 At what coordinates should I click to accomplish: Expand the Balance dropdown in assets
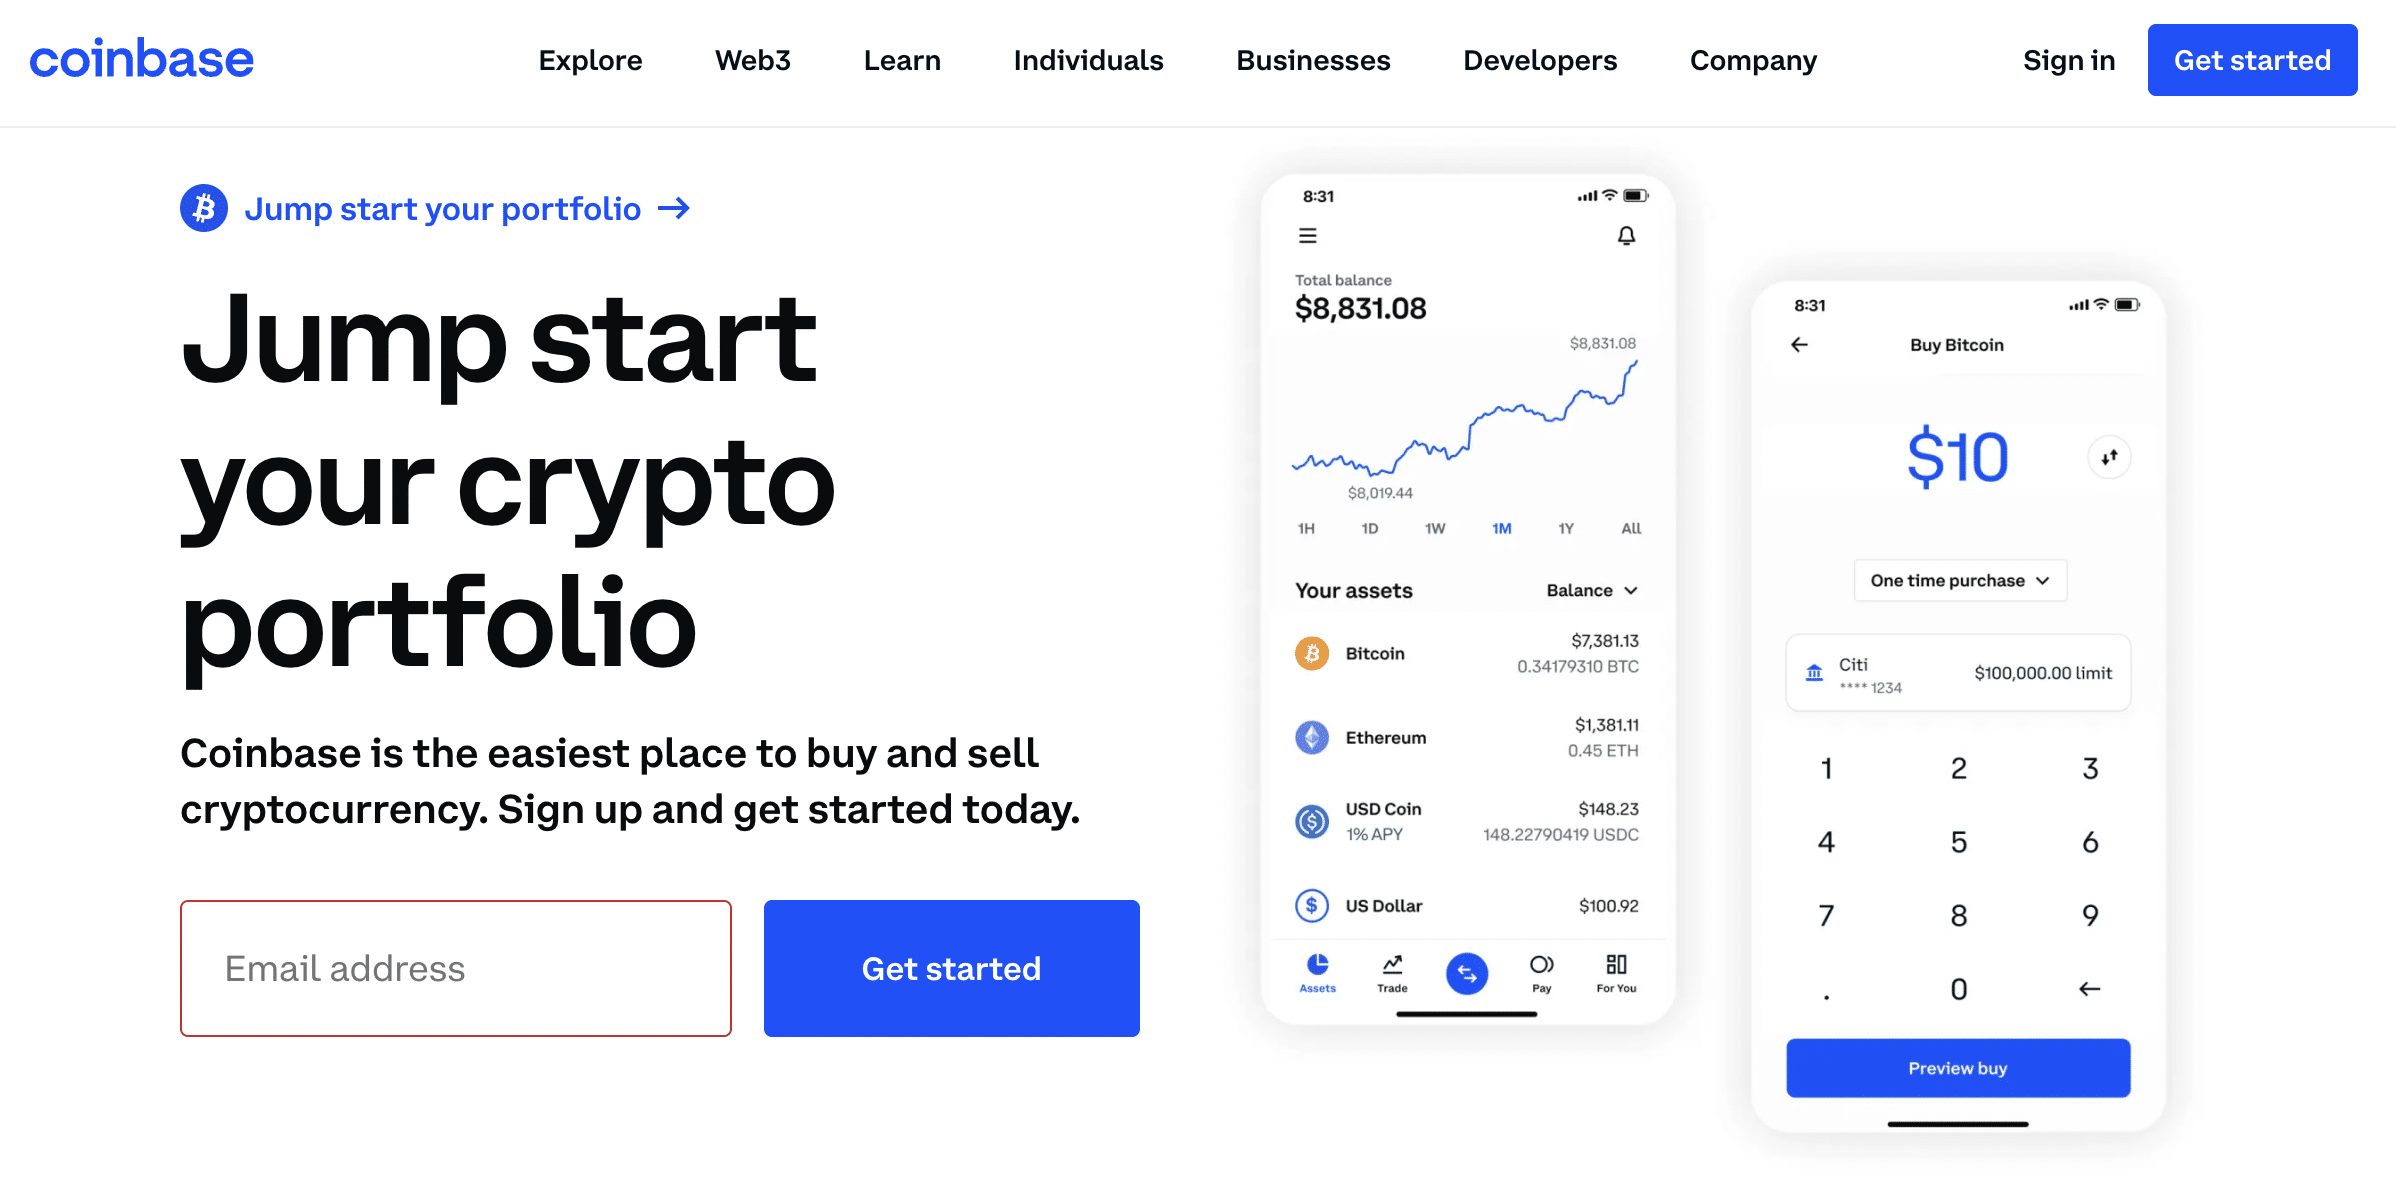click(x=1598, y=591)
